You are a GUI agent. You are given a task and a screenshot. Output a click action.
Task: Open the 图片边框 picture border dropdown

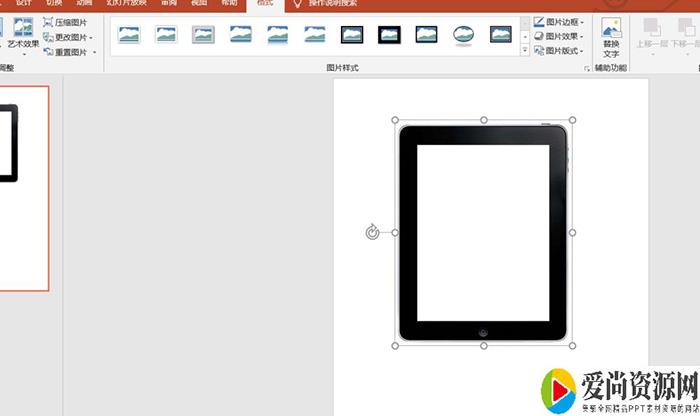tap(558, 21)
